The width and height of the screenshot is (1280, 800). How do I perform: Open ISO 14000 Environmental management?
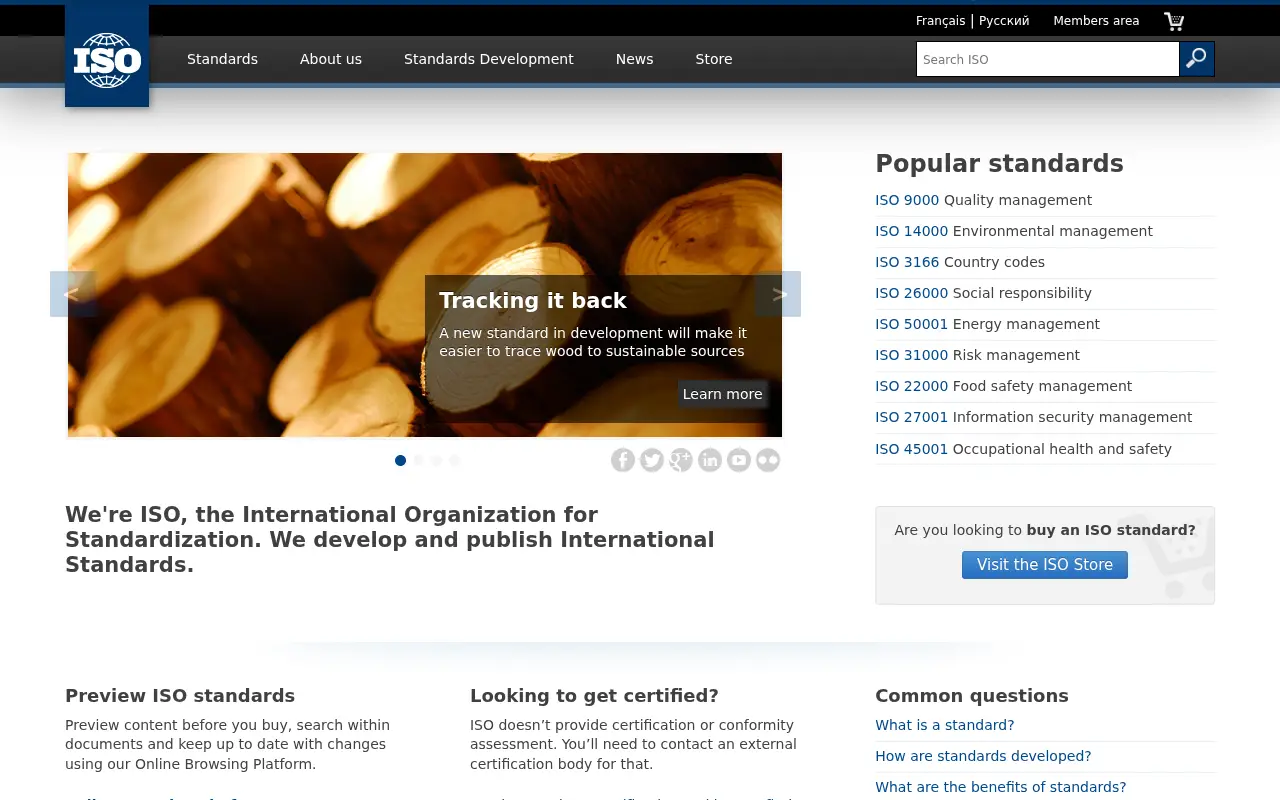1014,231
